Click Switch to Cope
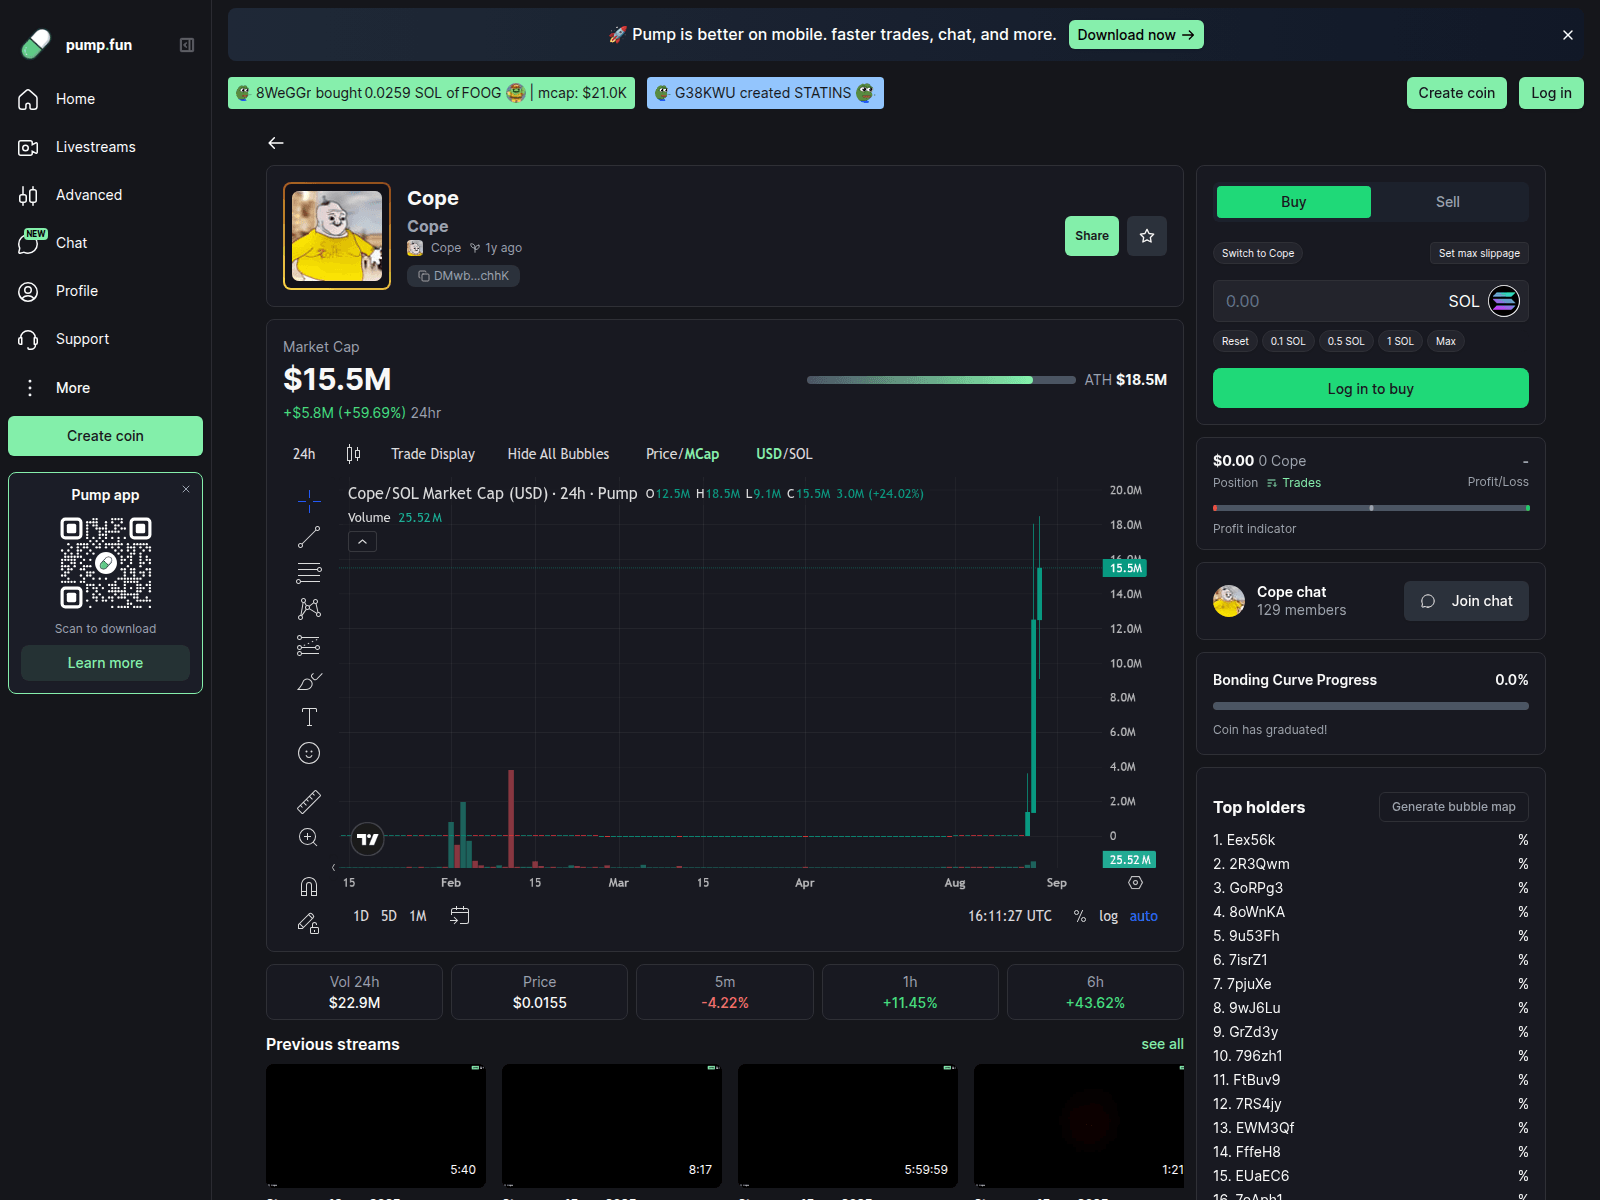 click(x=1258, y=253)
